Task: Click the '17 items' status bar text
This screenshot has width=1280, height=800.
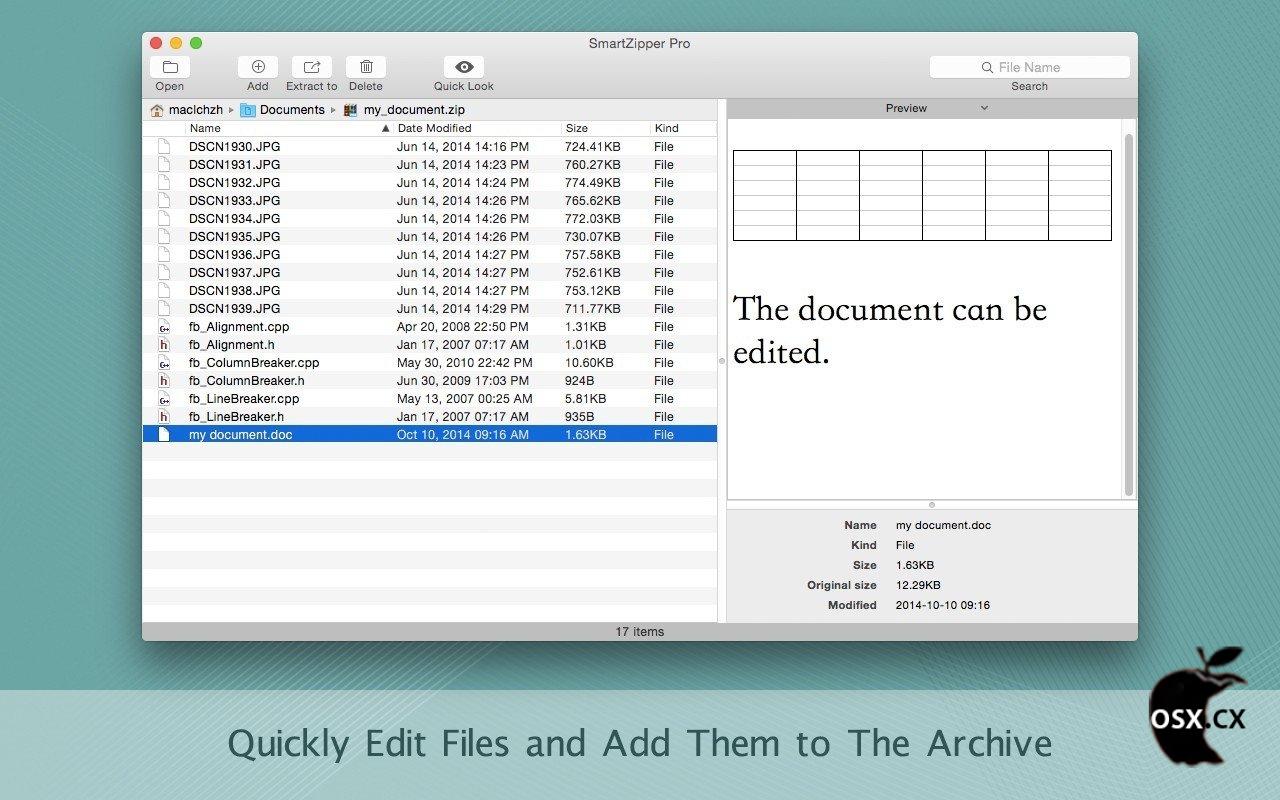Action: pos(640,632)
